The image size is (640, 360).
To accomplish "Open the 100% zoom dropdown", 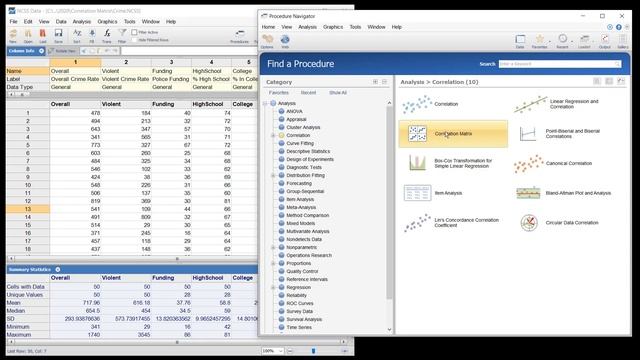I will pos(272,351).
